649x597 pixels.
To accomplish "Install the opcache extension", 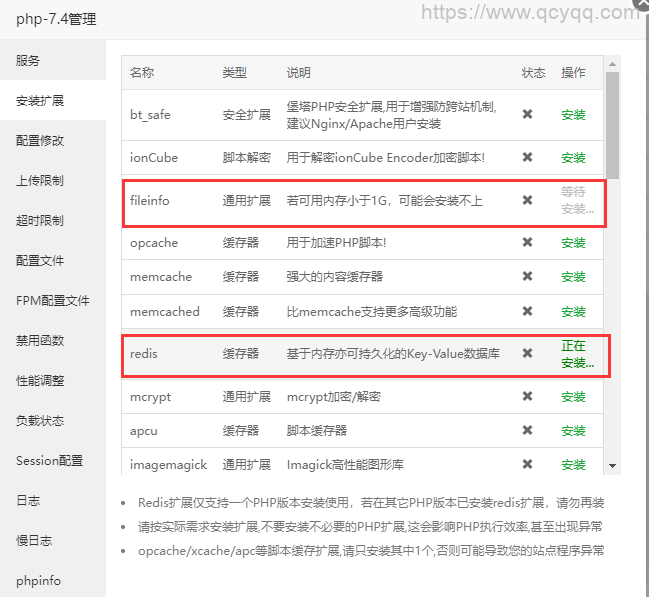I will 573,243.
